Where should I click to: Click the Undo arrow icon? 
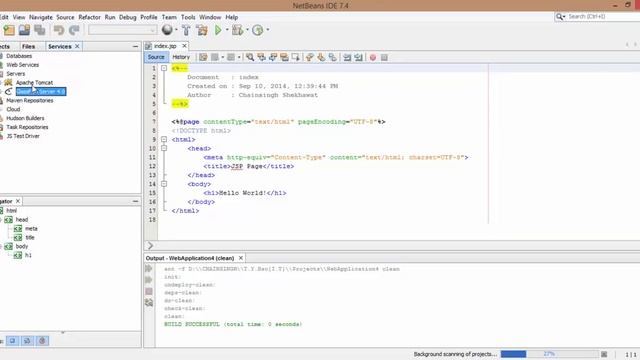59,30
